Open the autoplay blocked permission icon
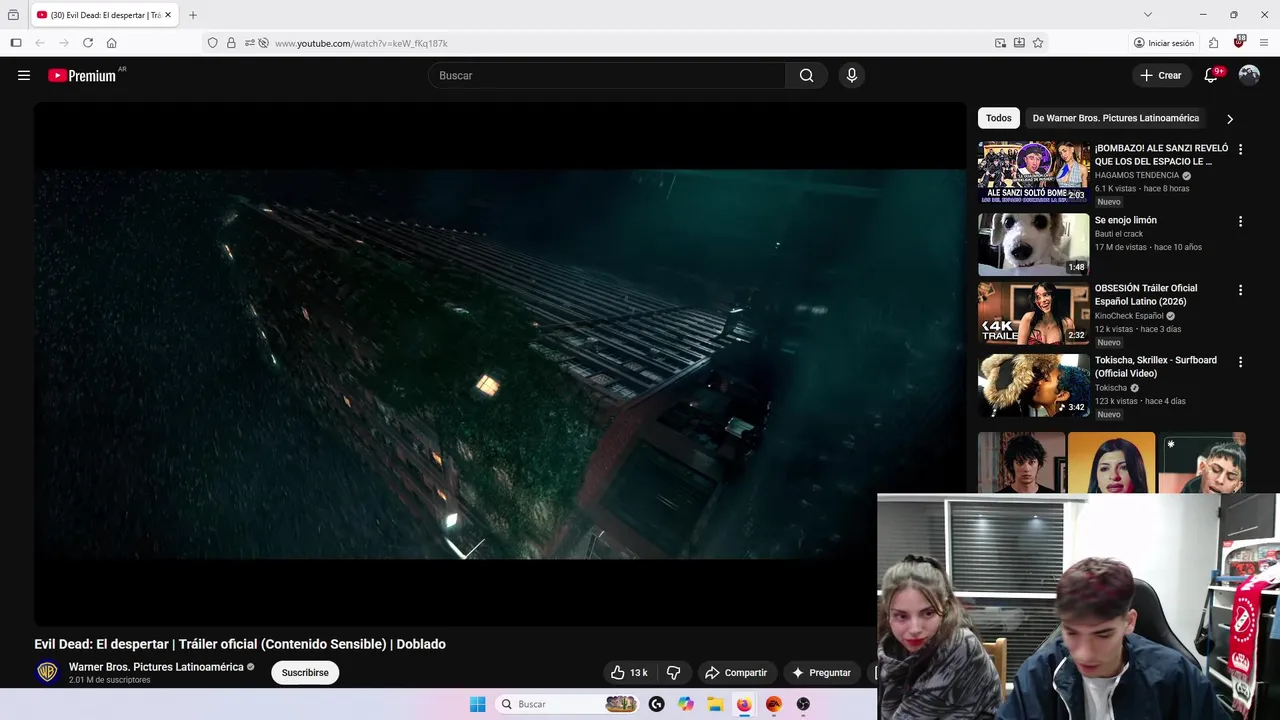 [264, 43]
